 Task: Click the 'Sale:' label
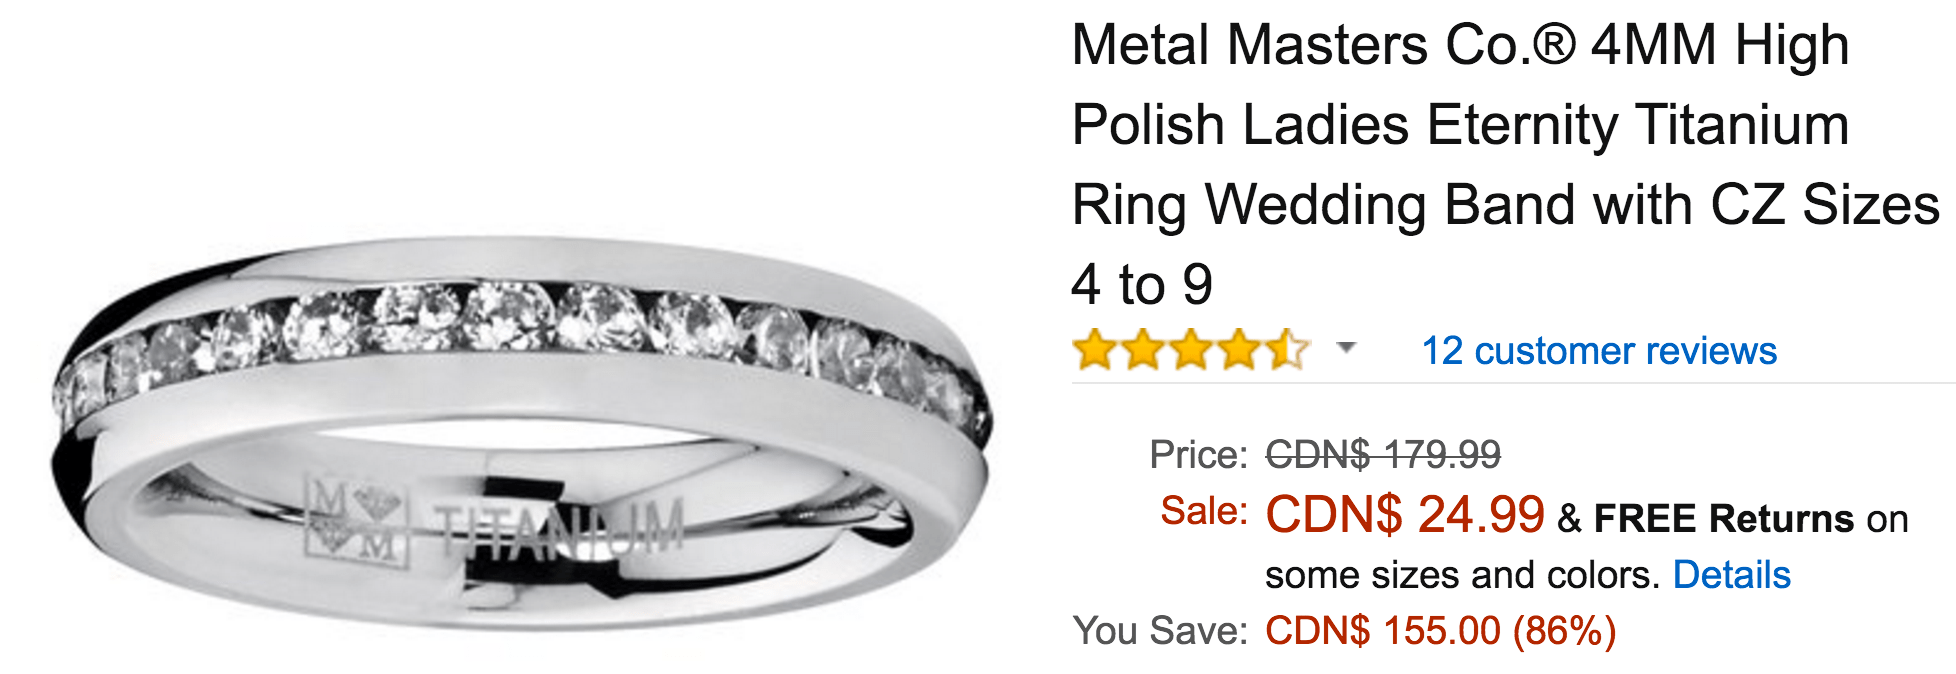(1204, 511)
